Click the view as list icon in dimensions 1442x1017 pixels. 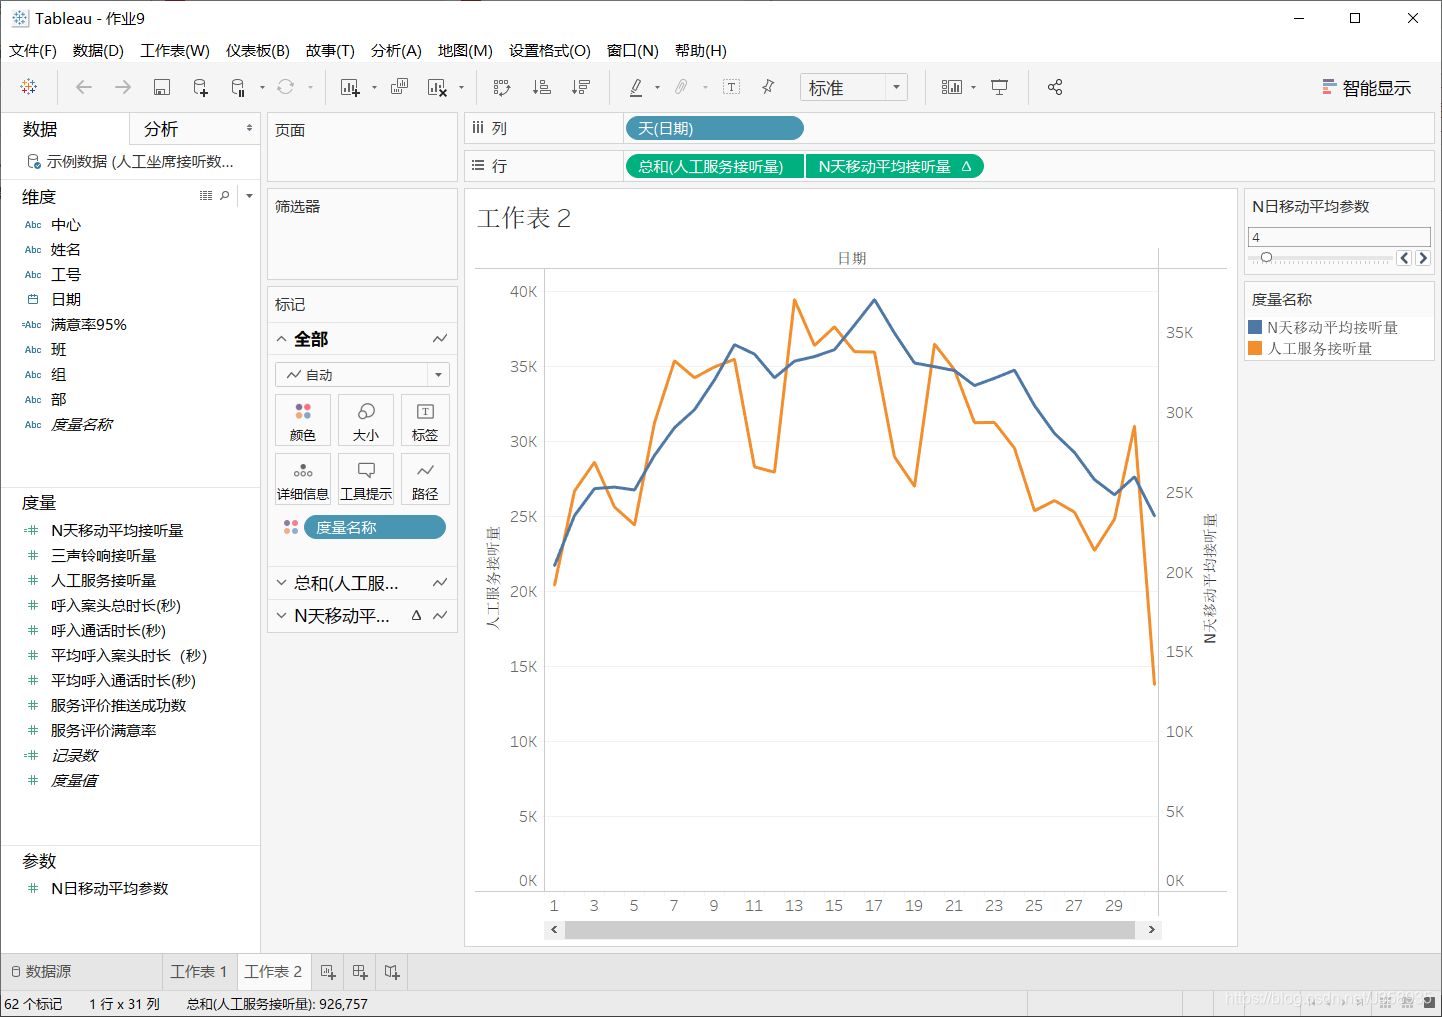[206, 196]
